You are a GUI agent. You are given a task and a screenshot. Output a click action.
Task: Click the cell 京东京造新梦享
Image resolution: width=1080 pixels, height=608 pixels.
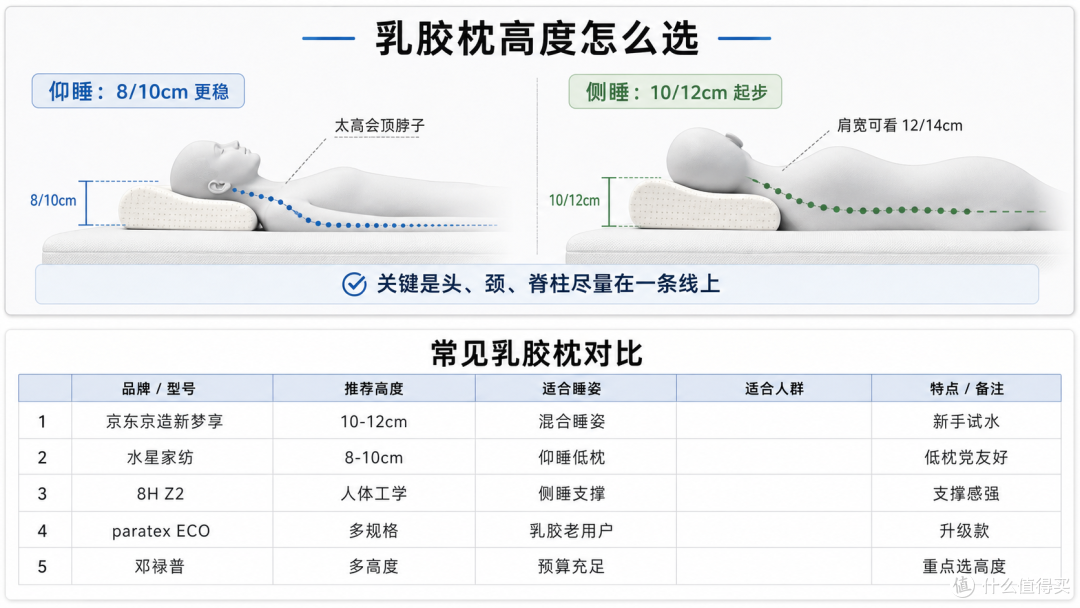(172, 421)
